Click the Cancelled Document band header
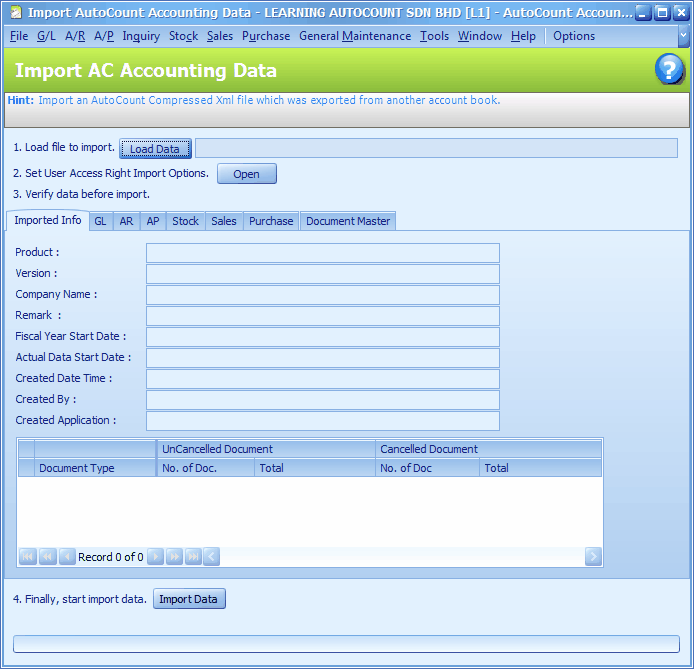This screenshot has height=669, width=694. point(489,449)
